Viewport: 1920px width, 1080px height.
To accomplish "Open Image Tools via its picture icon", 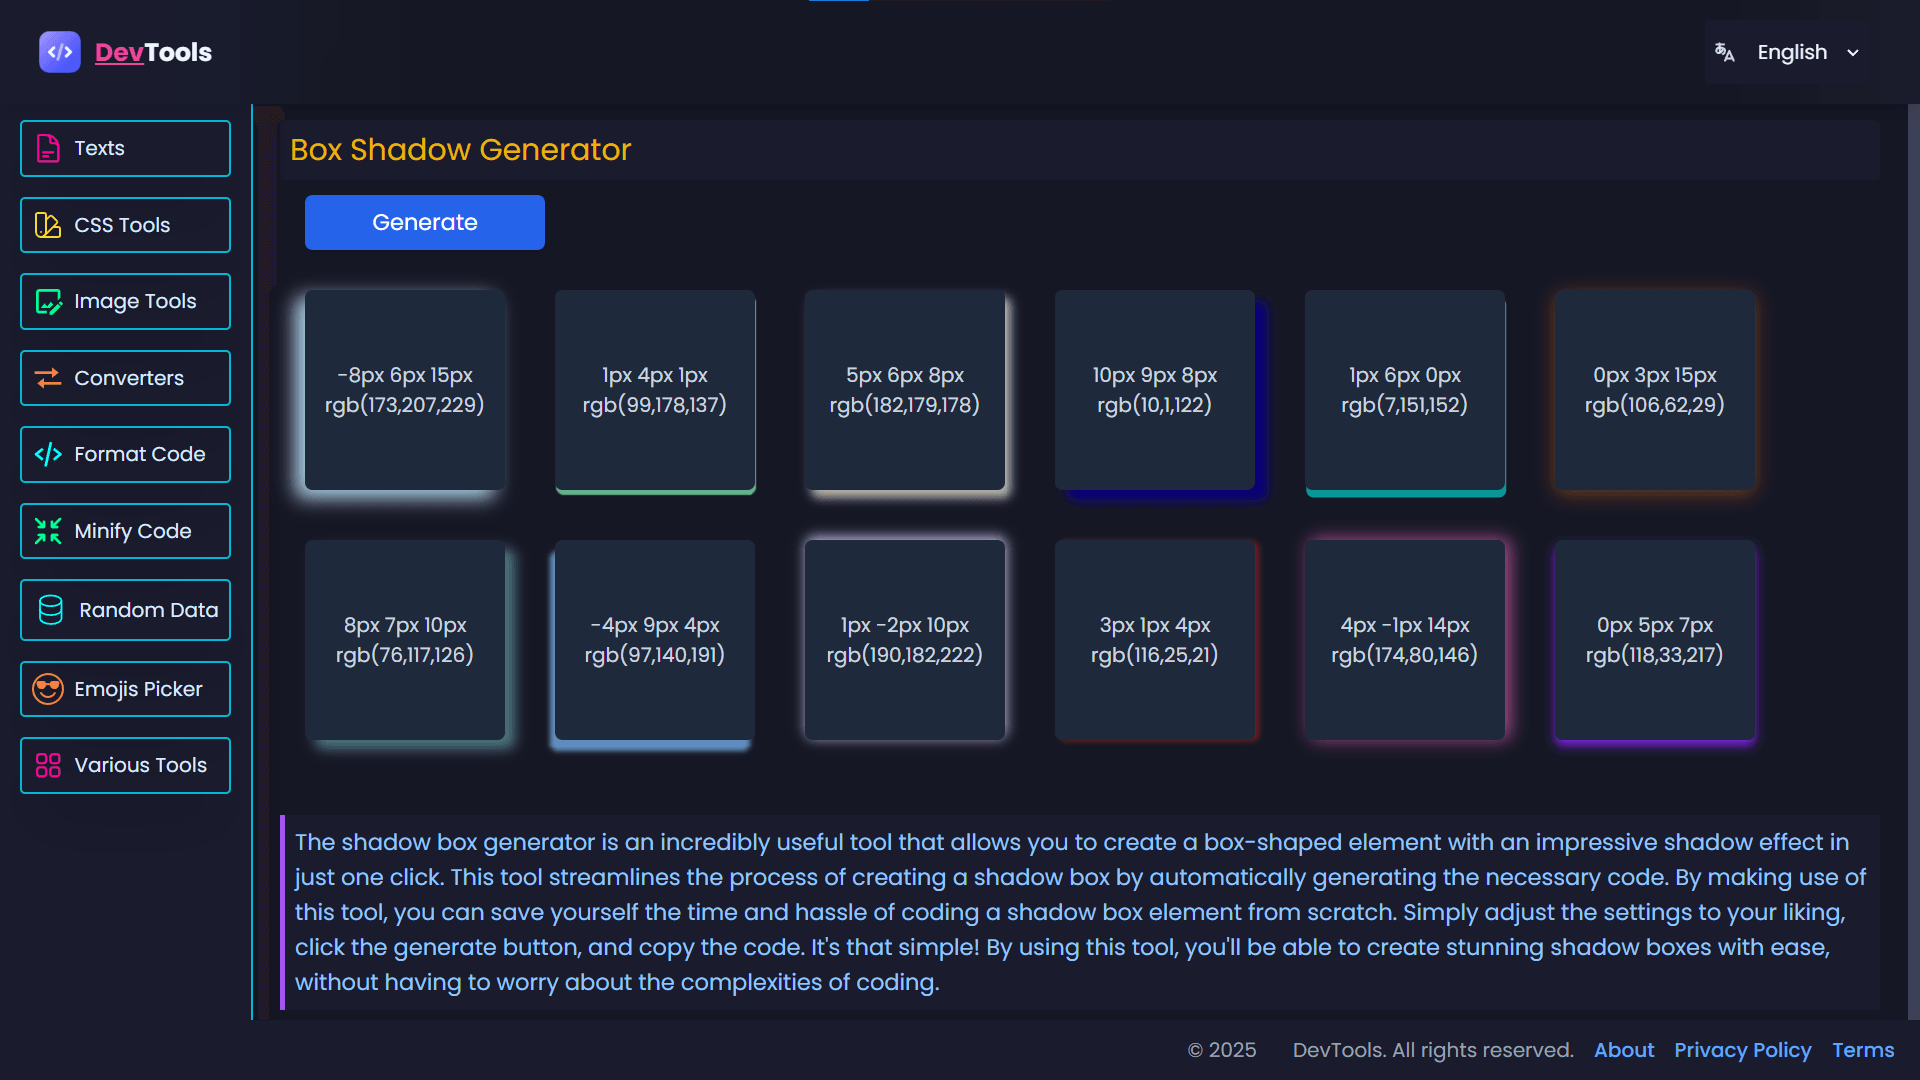I will [x=48, y=301].
